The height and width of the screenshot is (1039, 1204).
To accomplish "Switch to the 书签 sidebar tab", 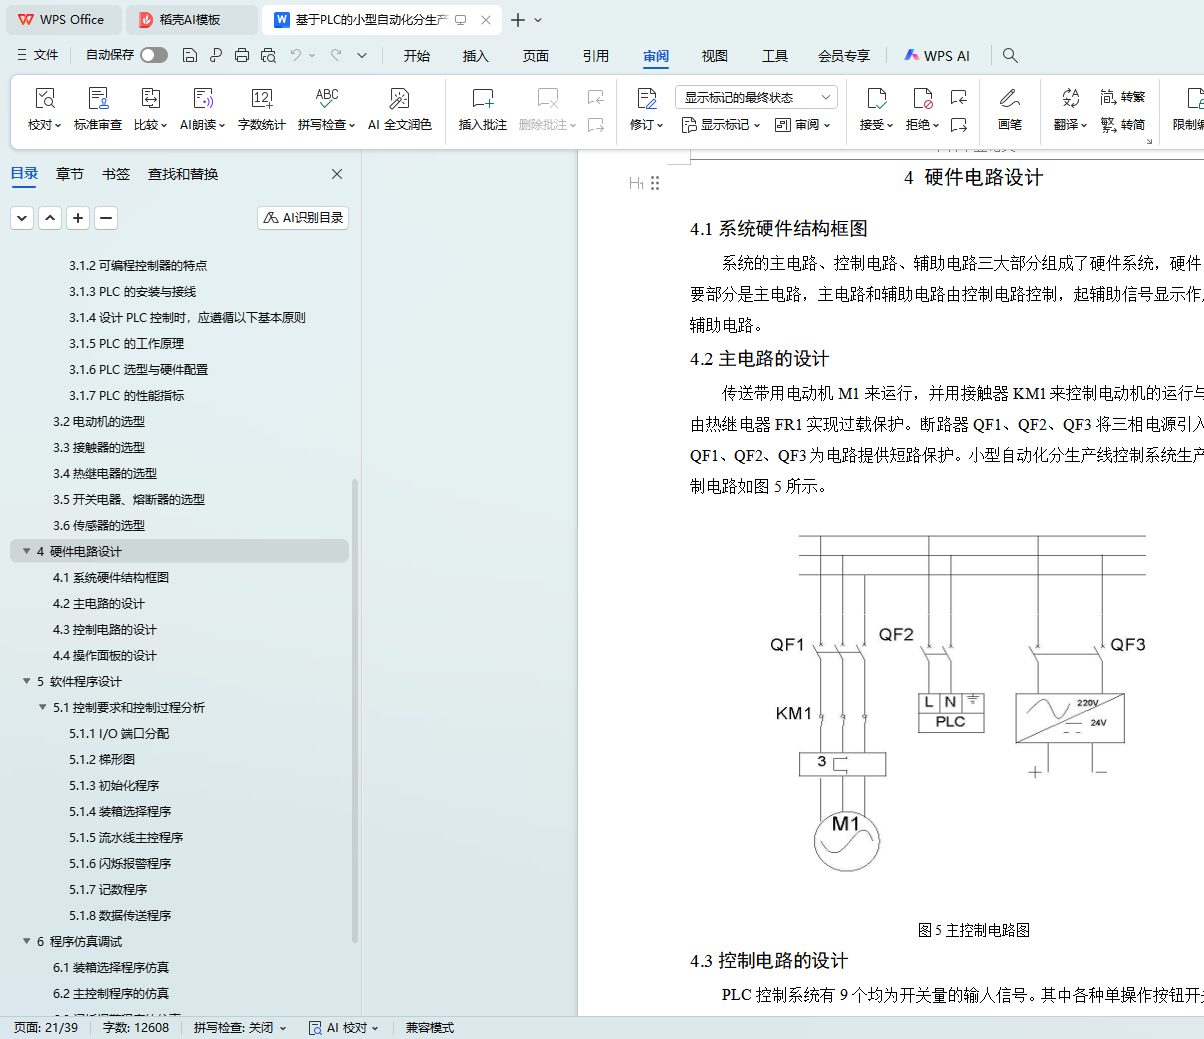I will point(116,174).
